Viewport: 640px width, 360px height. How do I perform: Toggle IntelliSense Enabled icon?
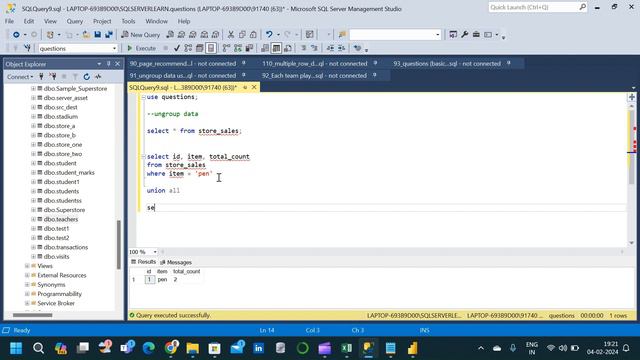[211, 48]
